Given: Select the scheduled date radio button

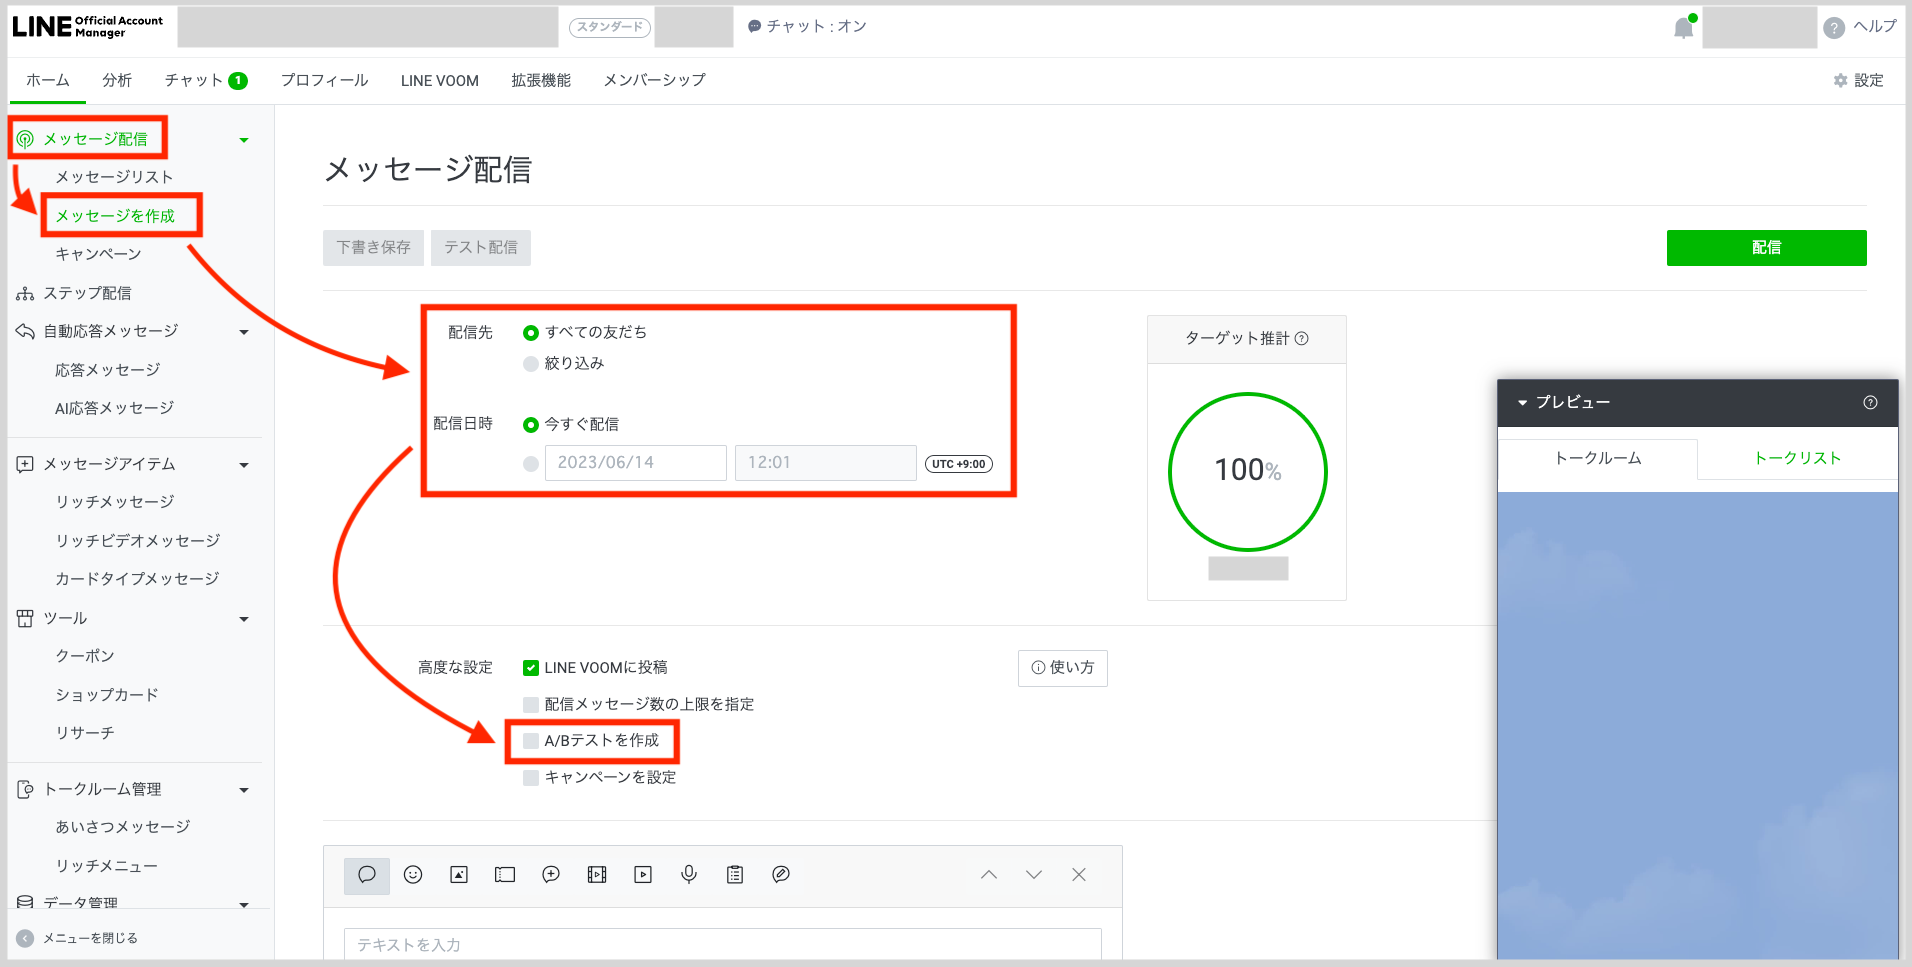Looking at the screenshot, I should click(531, 464).
